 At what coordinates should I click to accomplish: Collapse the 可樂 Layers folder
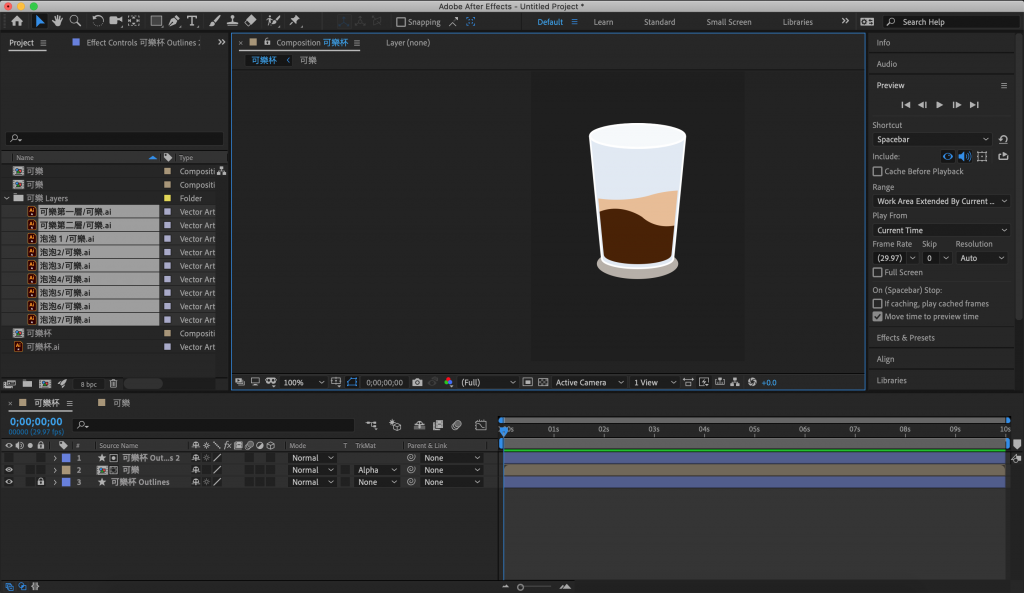(x=8, y=198)
